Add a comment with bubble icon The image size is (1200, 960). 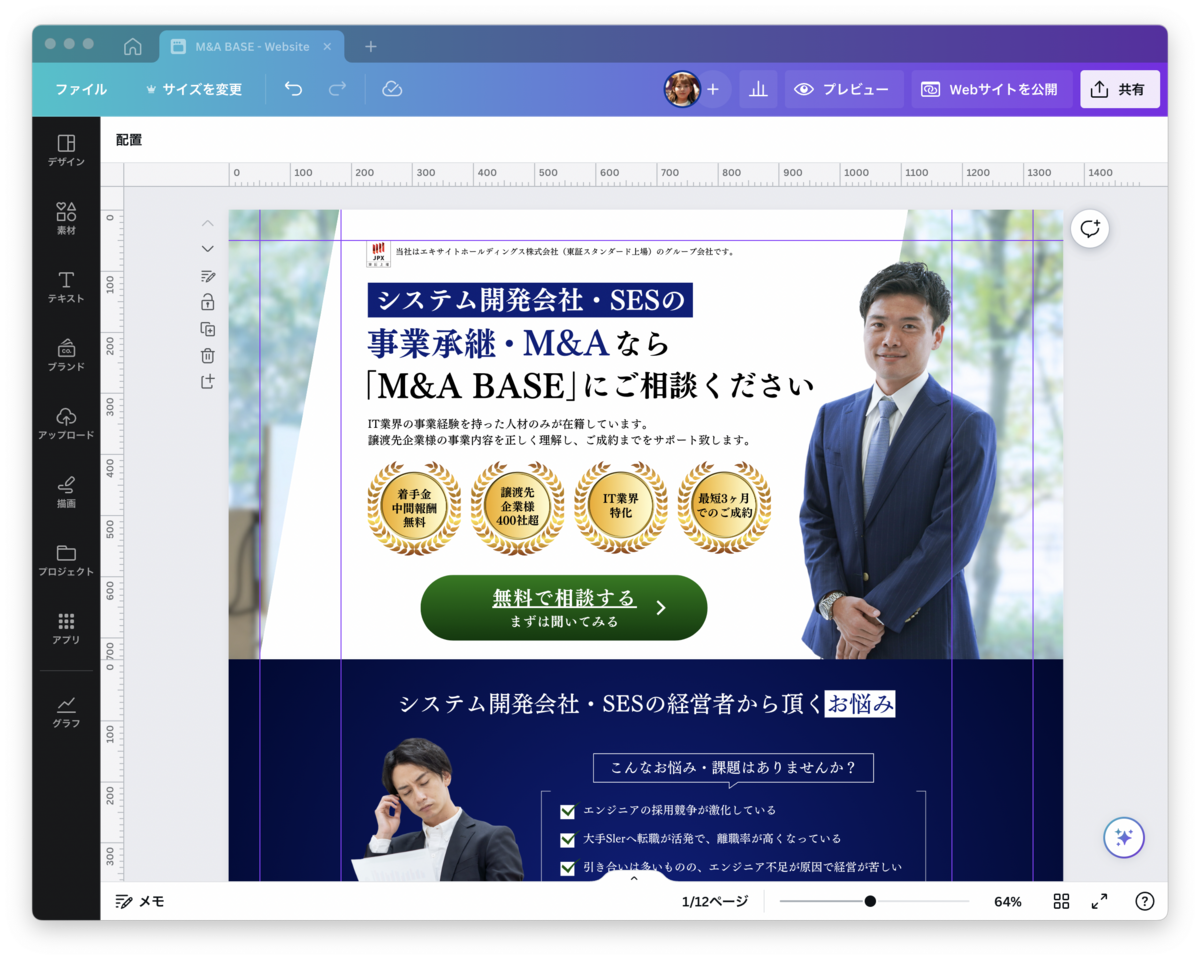pos(1090,228)
